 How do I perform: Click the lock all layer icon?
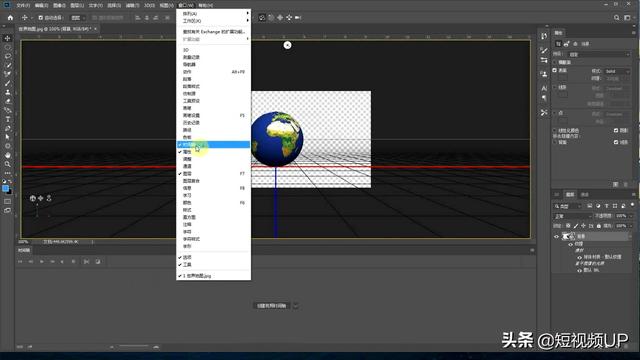(x=599, y=226)
